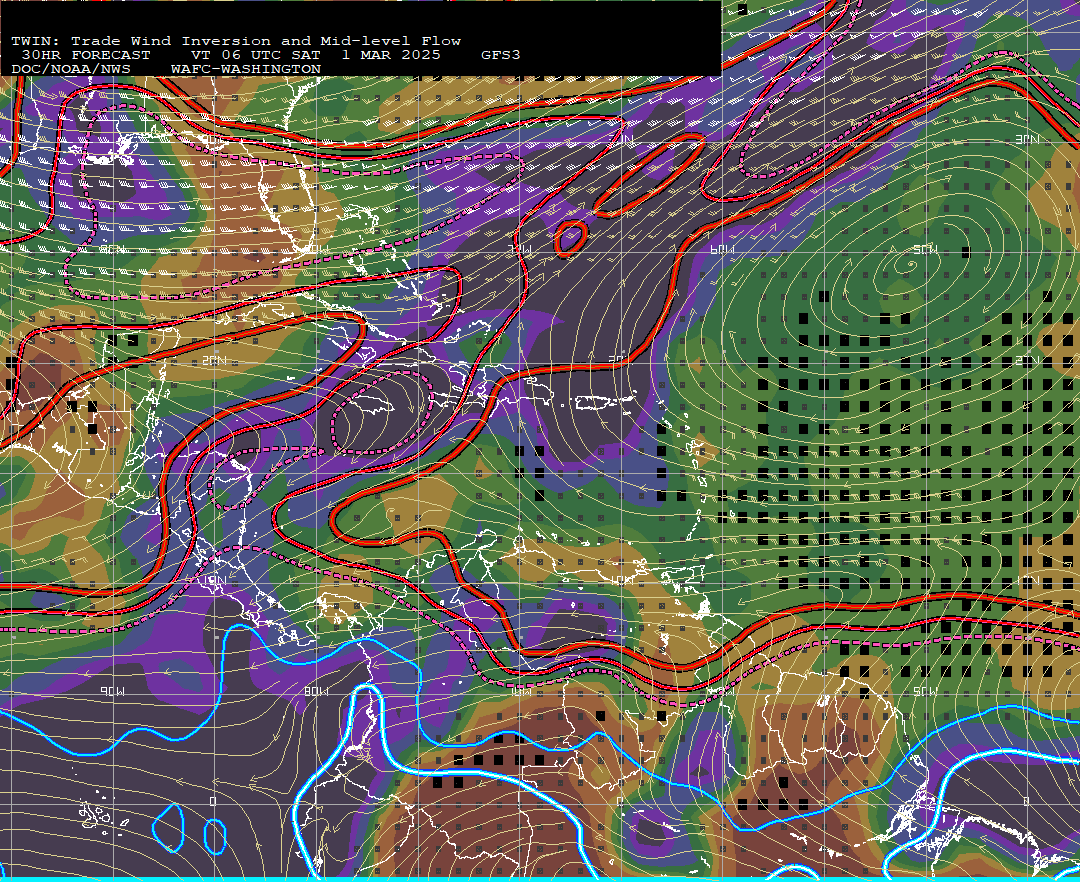
Task: Click the 30N label at the map's east edge
Action: 1028,140
